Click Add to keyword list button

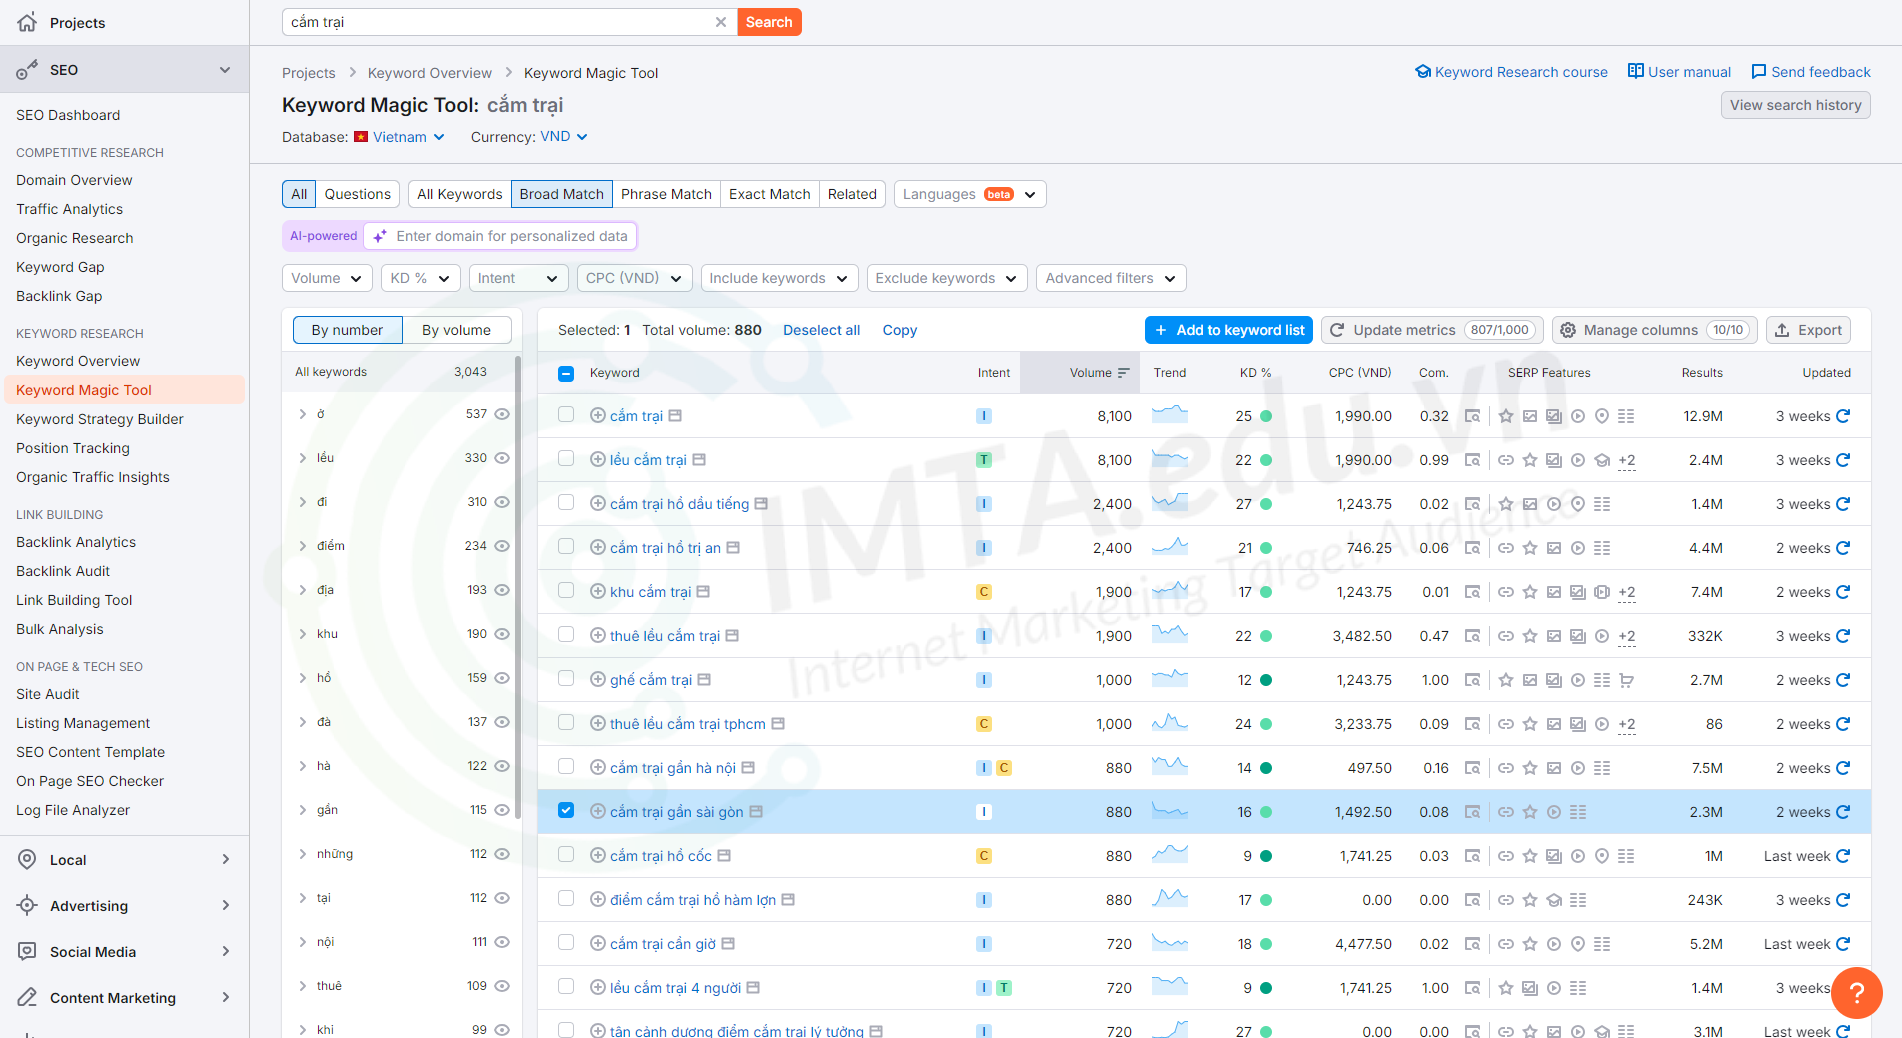[x=1229, y=330]
